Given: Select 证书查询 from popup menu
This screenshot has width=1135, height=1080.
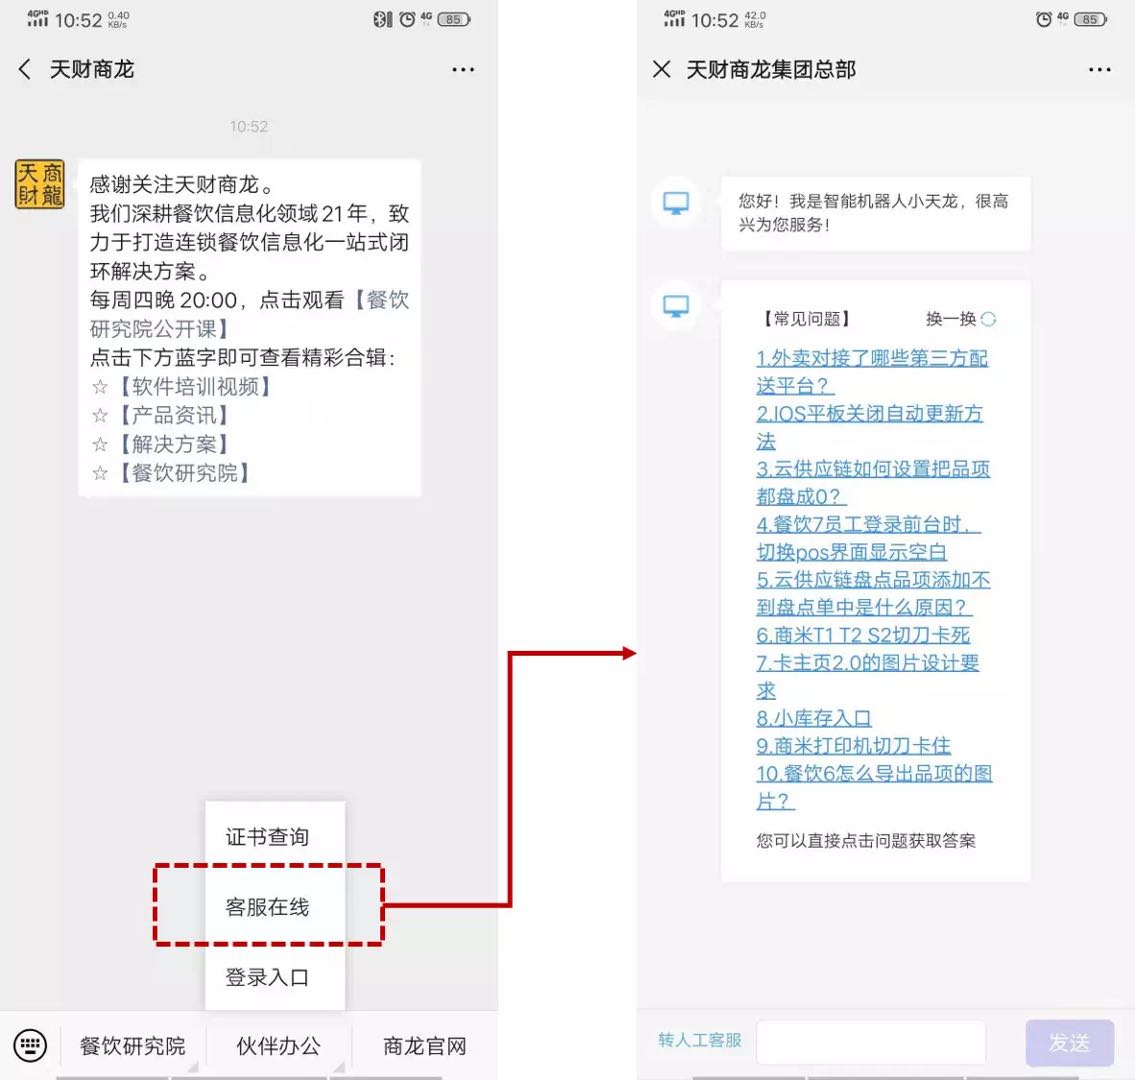Looking at the screenshot, I should click(275, 837).
